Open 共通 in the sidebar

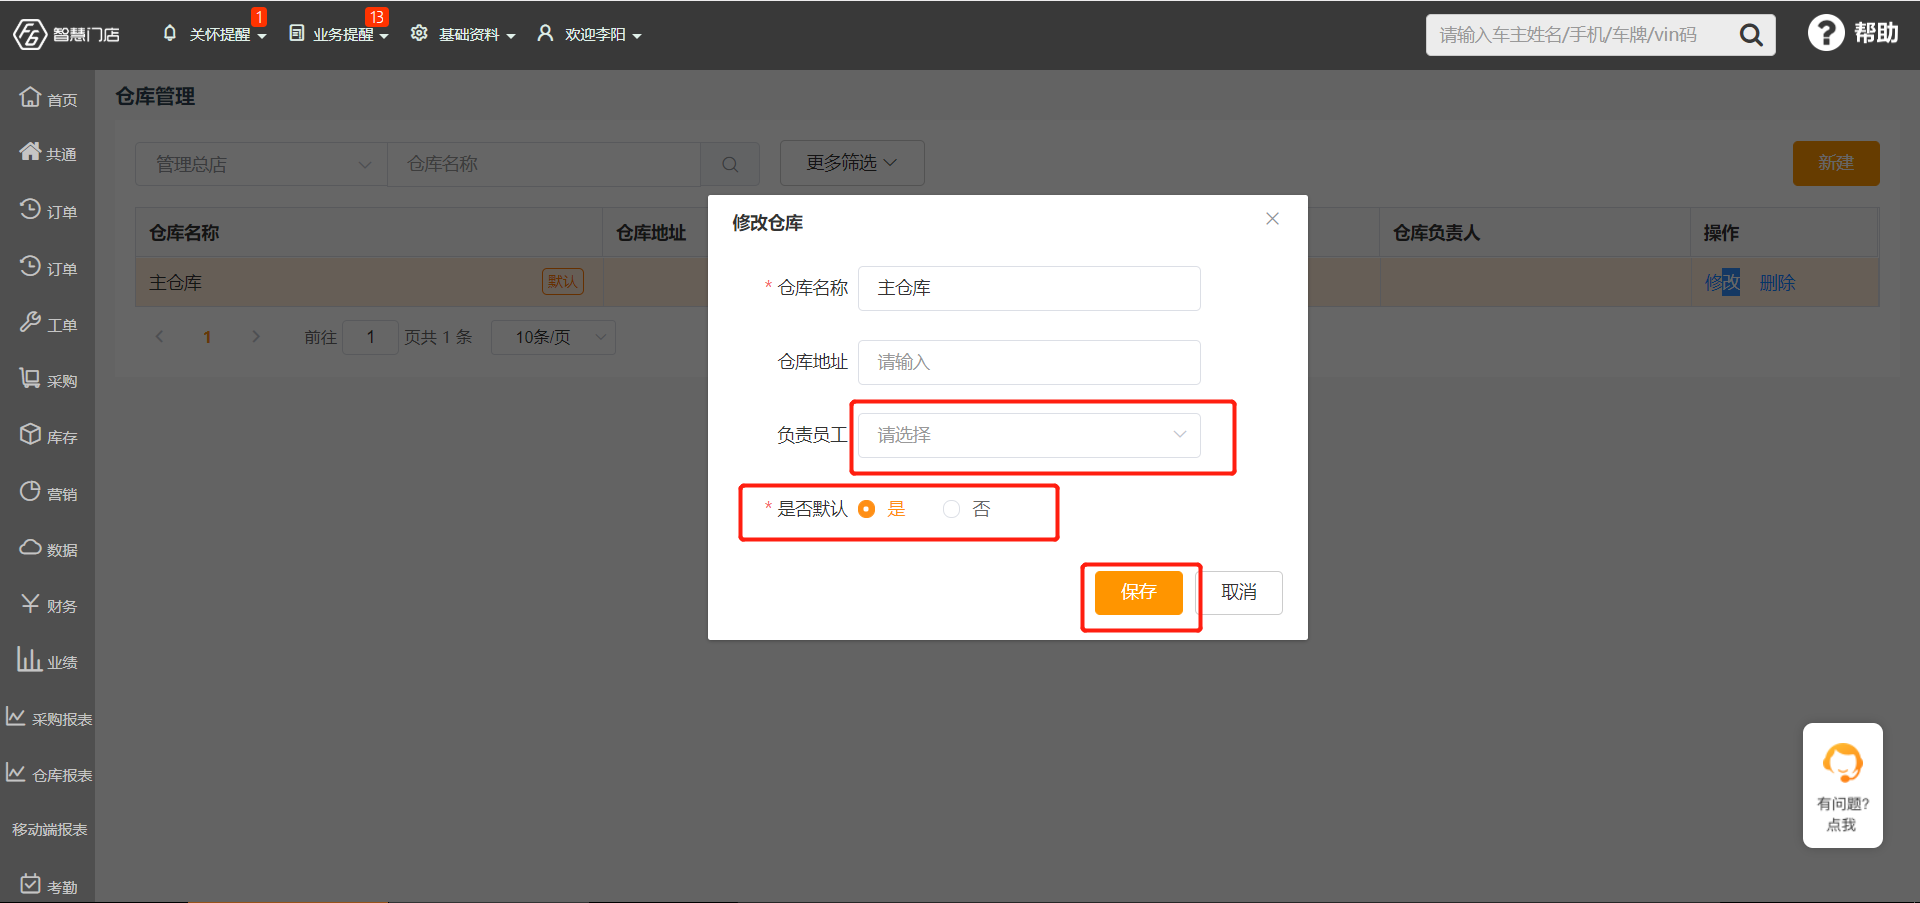(x=48, y=153)
